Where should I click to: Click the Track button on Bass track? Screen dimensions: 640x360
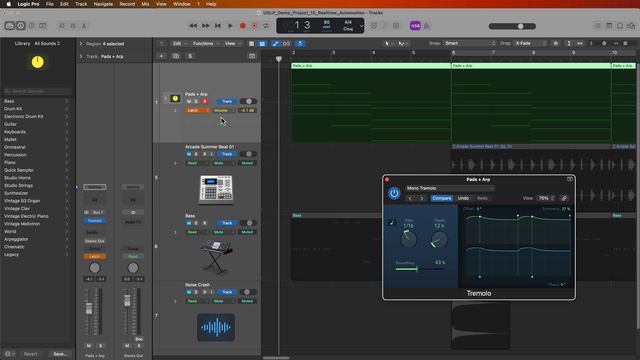pos(227,223)
